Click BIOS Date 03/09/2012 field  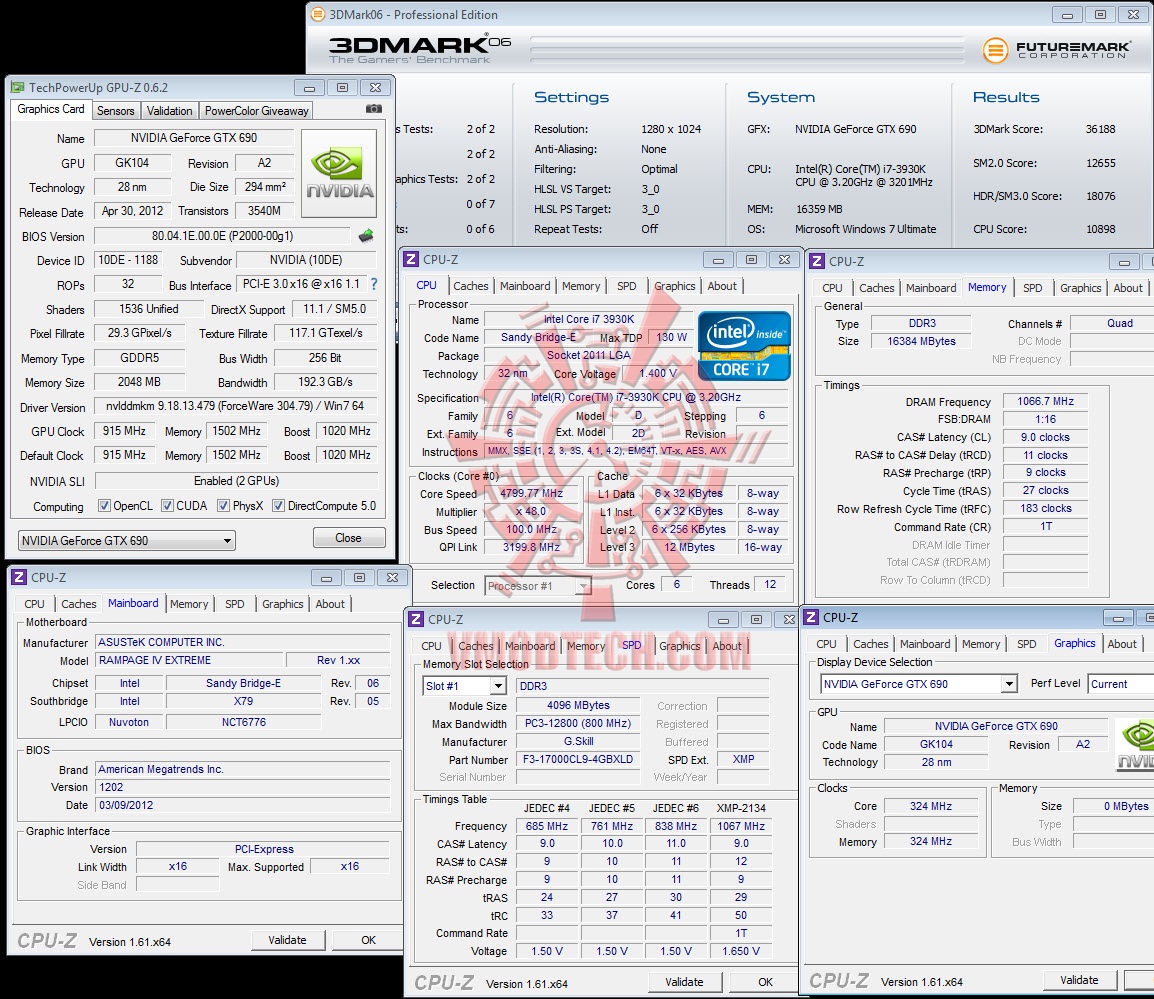click(243, 805)
